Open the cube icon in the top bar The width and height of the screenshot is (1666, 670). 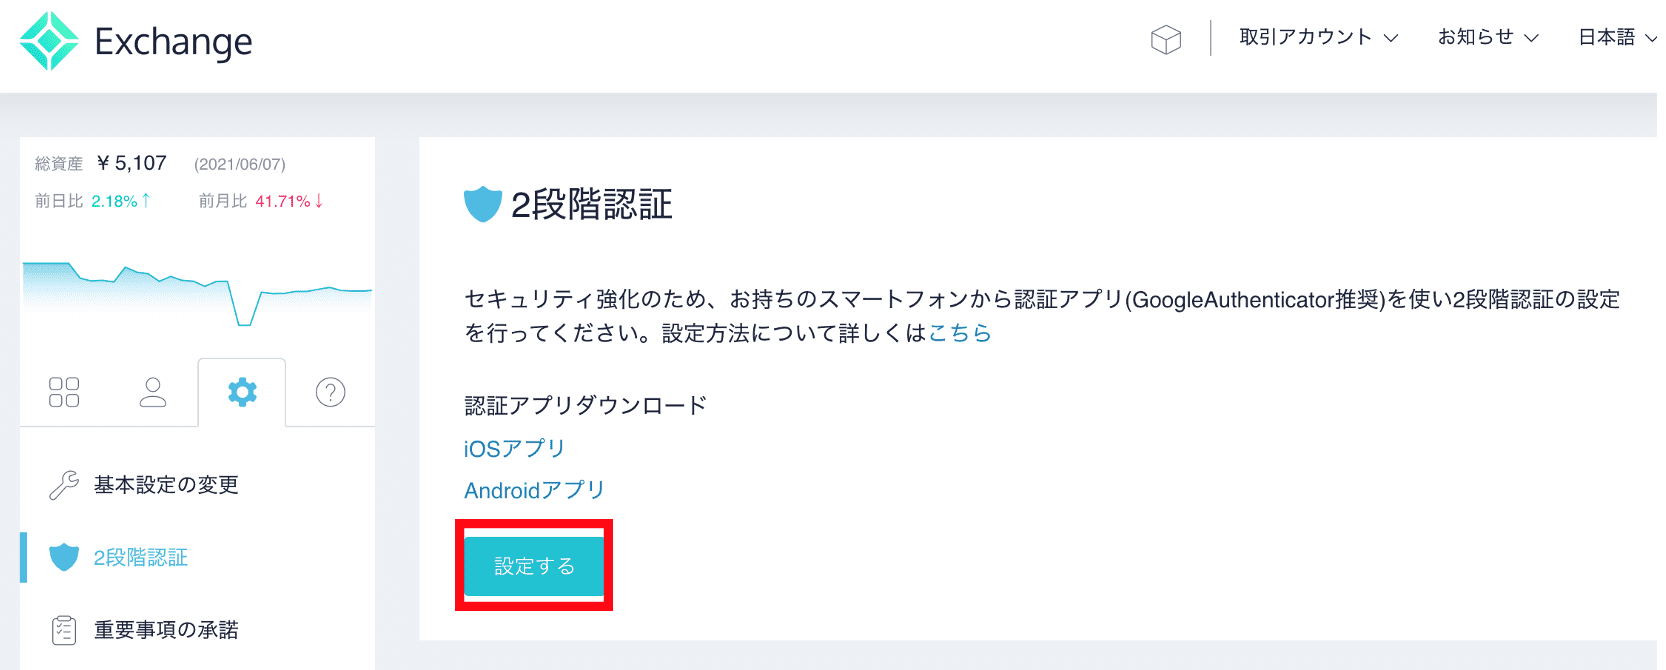(x=1165, y=37)
